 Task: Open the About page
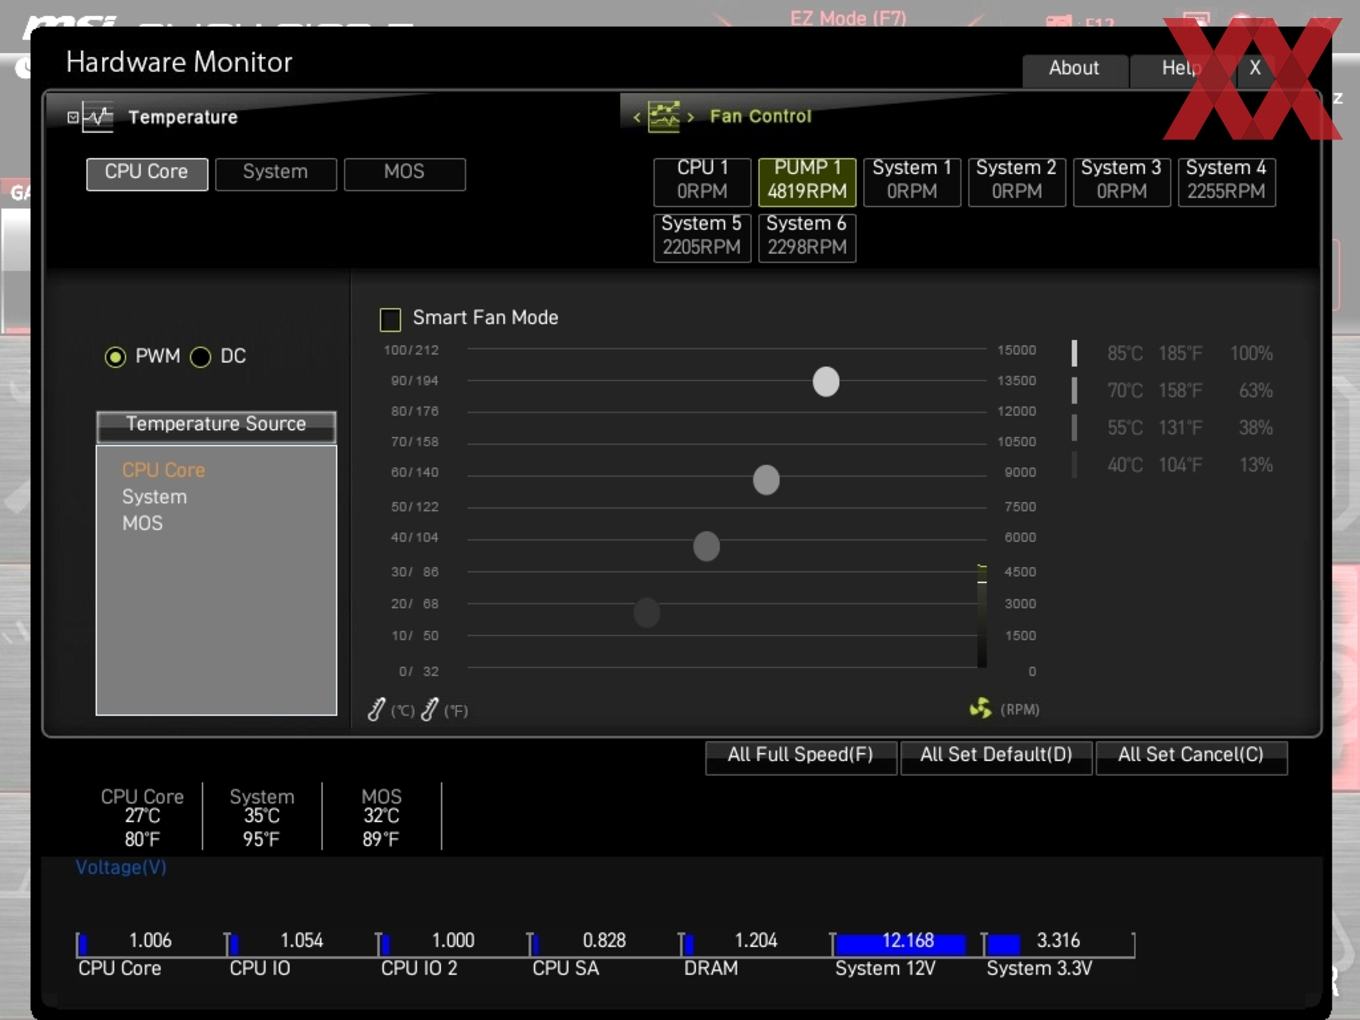[x=1075, y=69]
